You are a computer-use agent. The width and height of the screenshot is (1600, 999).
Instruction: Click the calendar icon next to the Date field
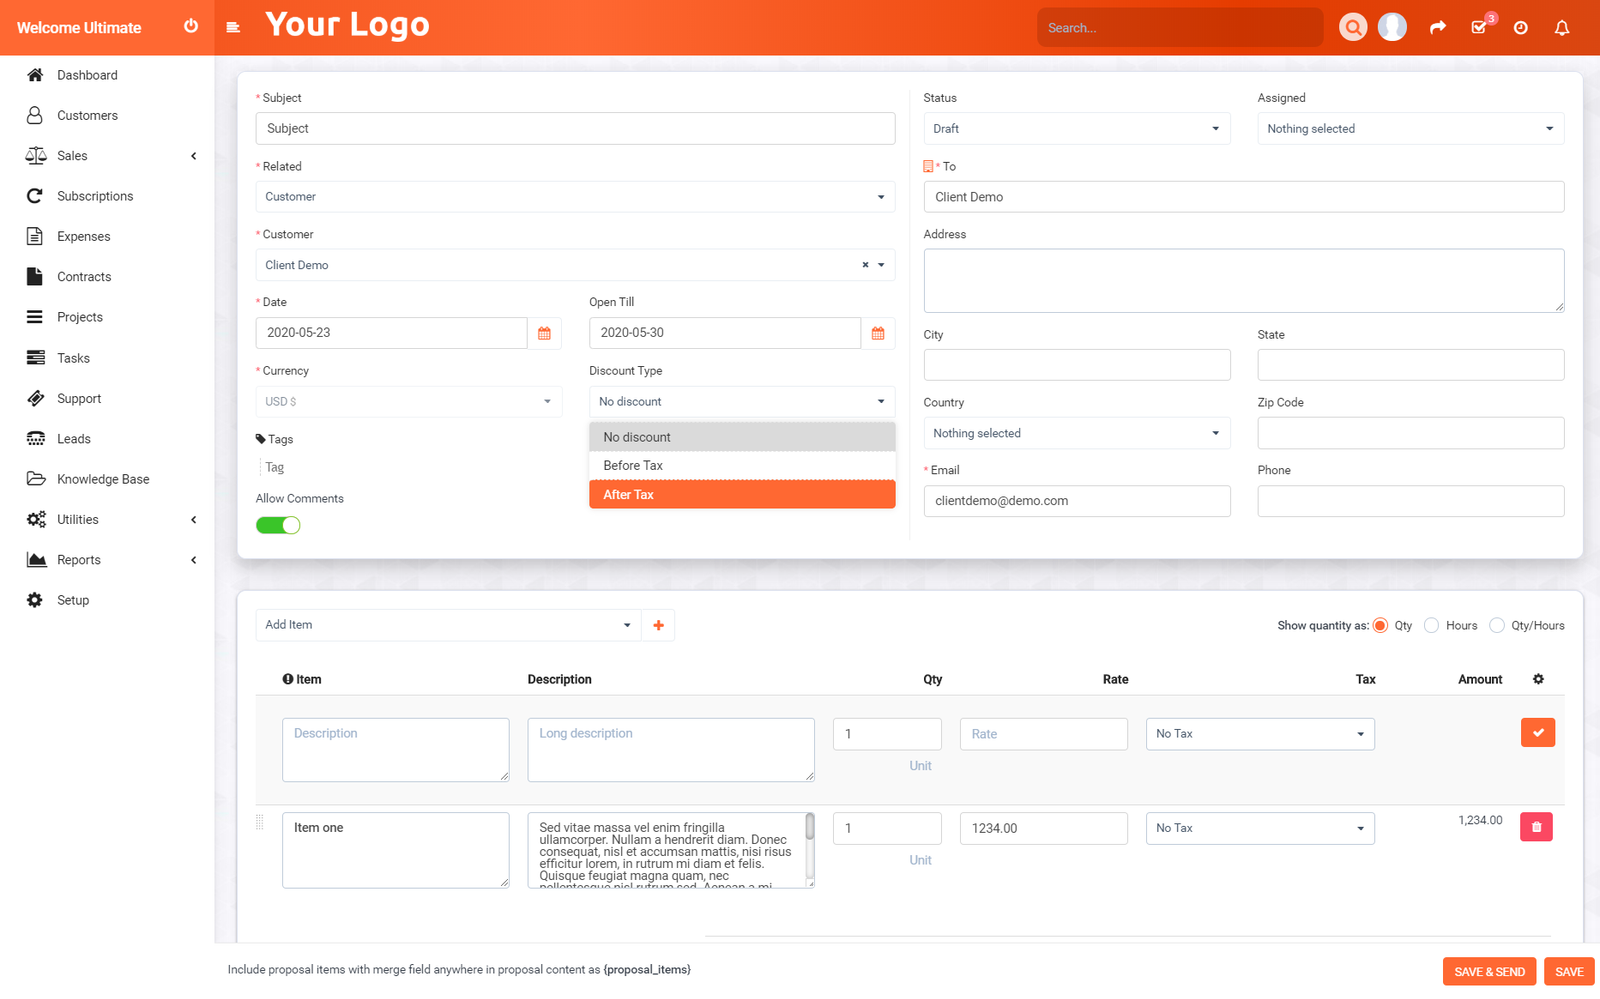tap(545, 332)
